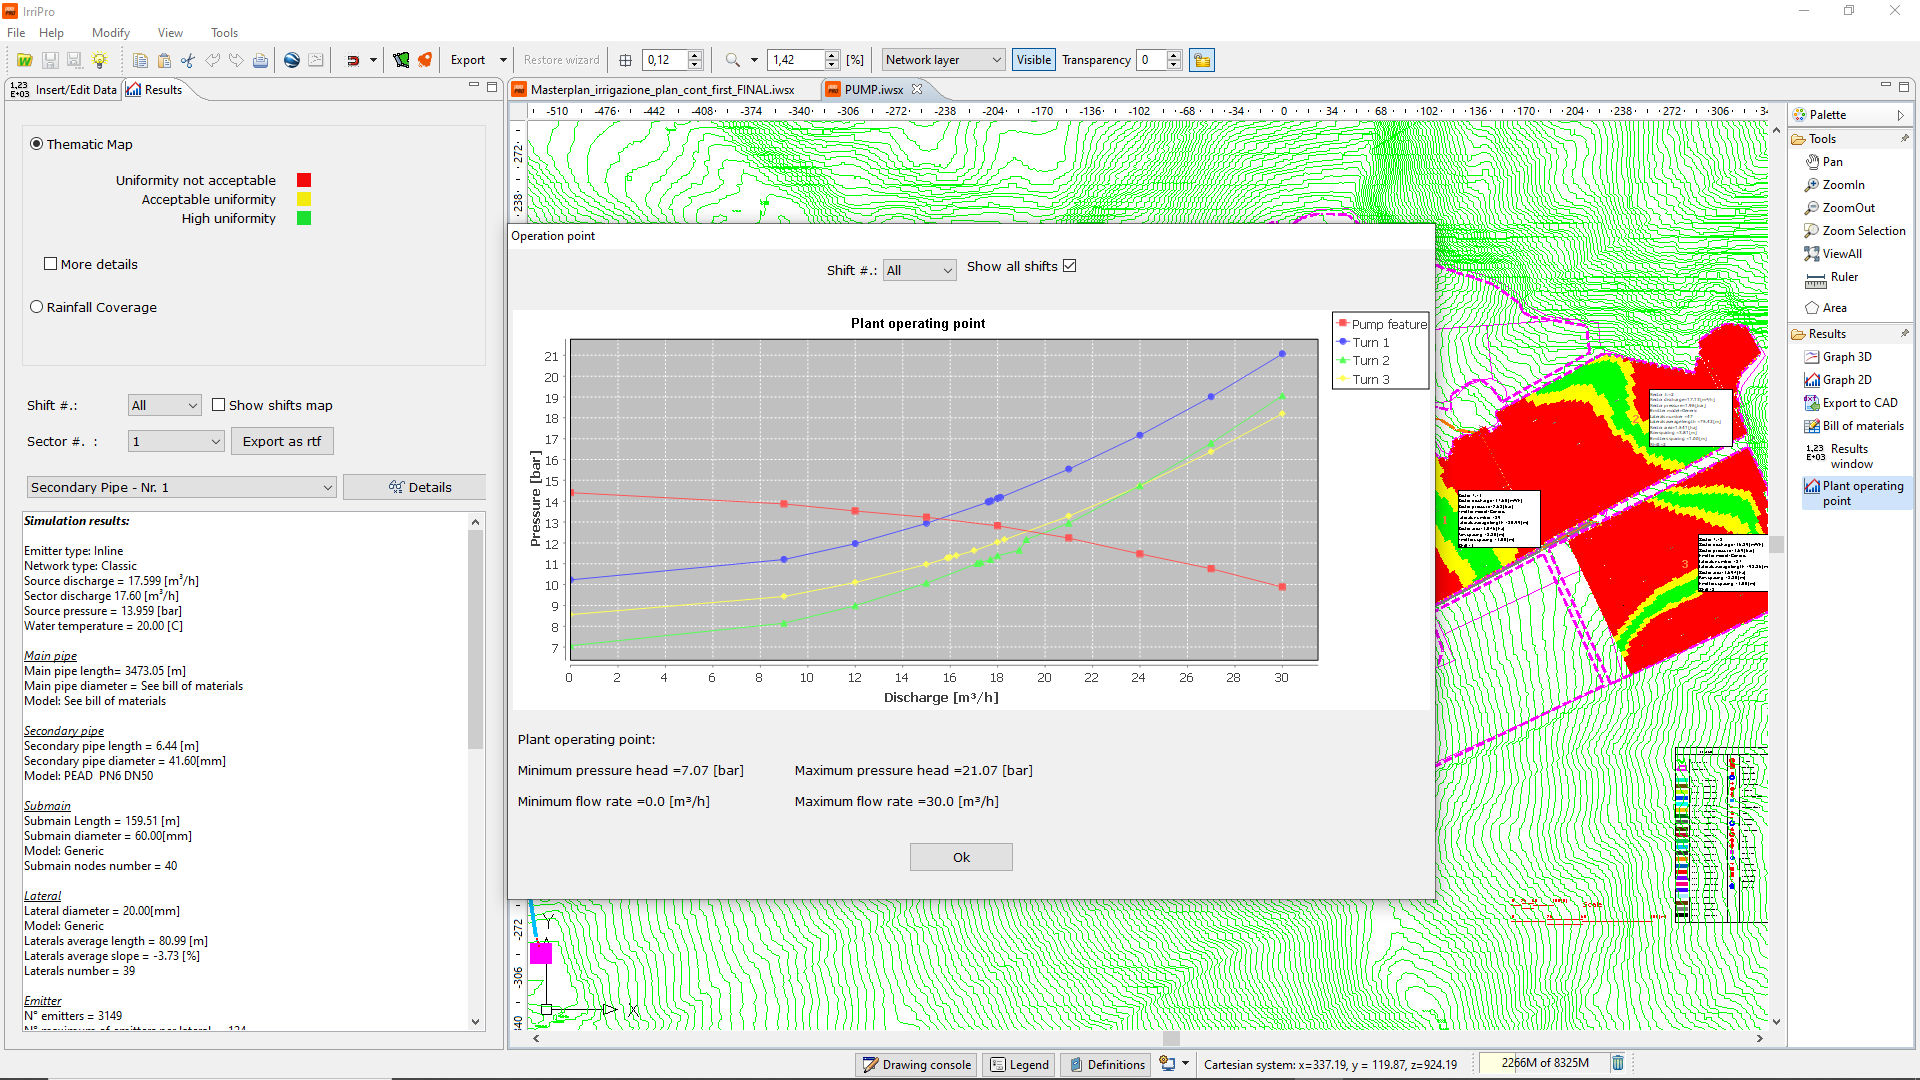Select the Rainfall Coverage radio button

(37, 307)
